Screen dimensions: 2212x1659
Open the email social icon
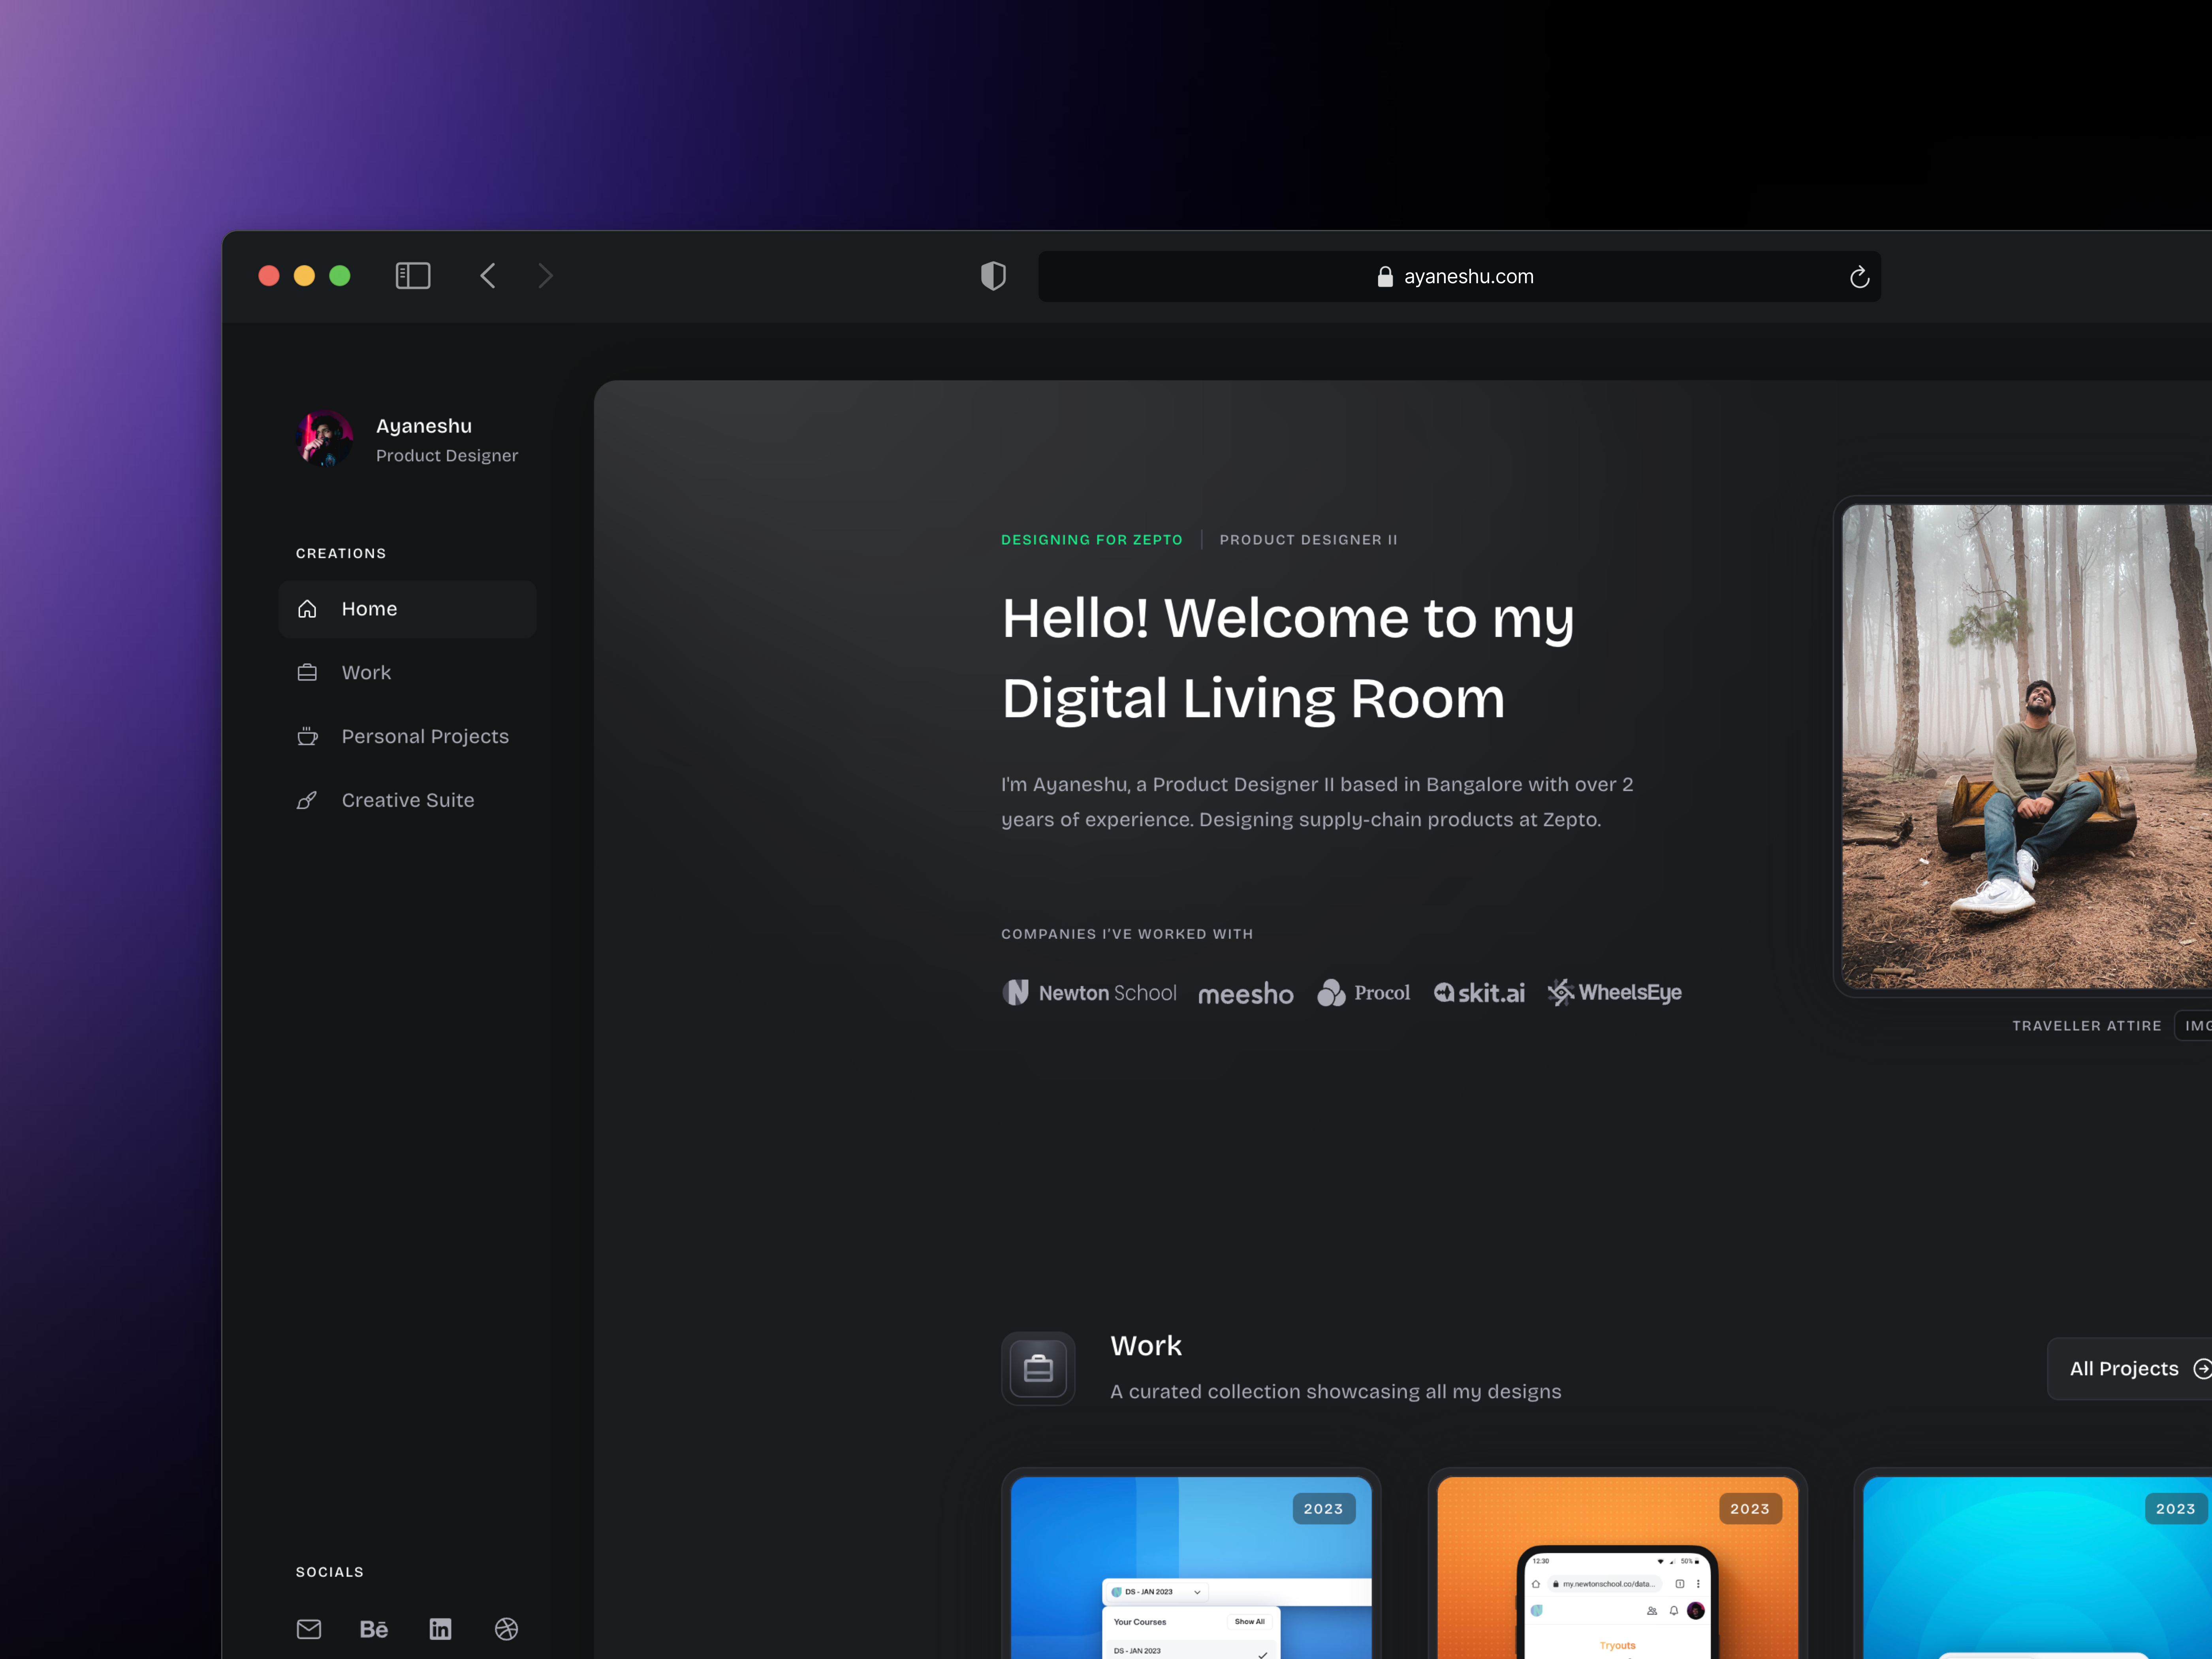[309, 1629]
